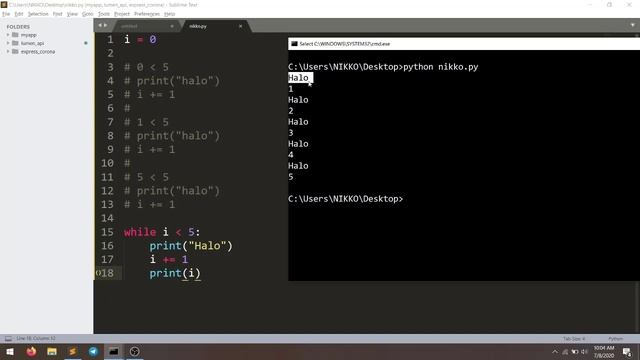Open the Windows Start menu
640x360 pixels.
click(x=10, y=351)
